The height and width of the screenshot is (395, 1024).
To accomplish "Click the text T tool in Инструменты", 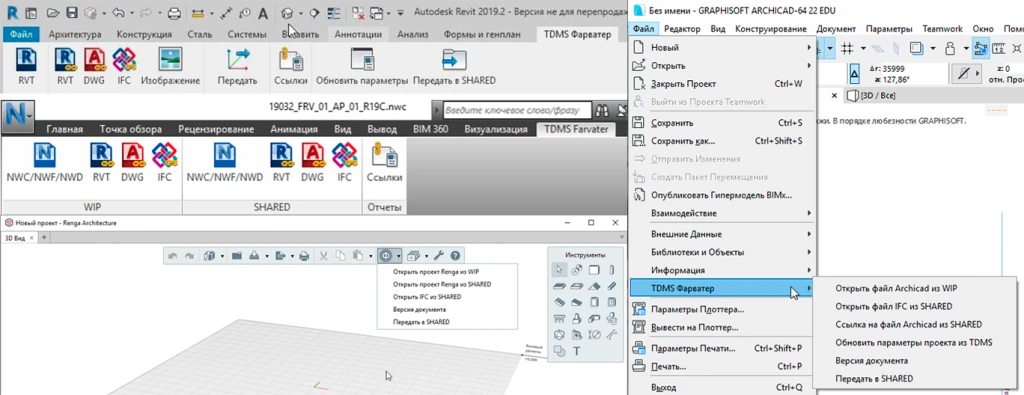I will (577, 351).
